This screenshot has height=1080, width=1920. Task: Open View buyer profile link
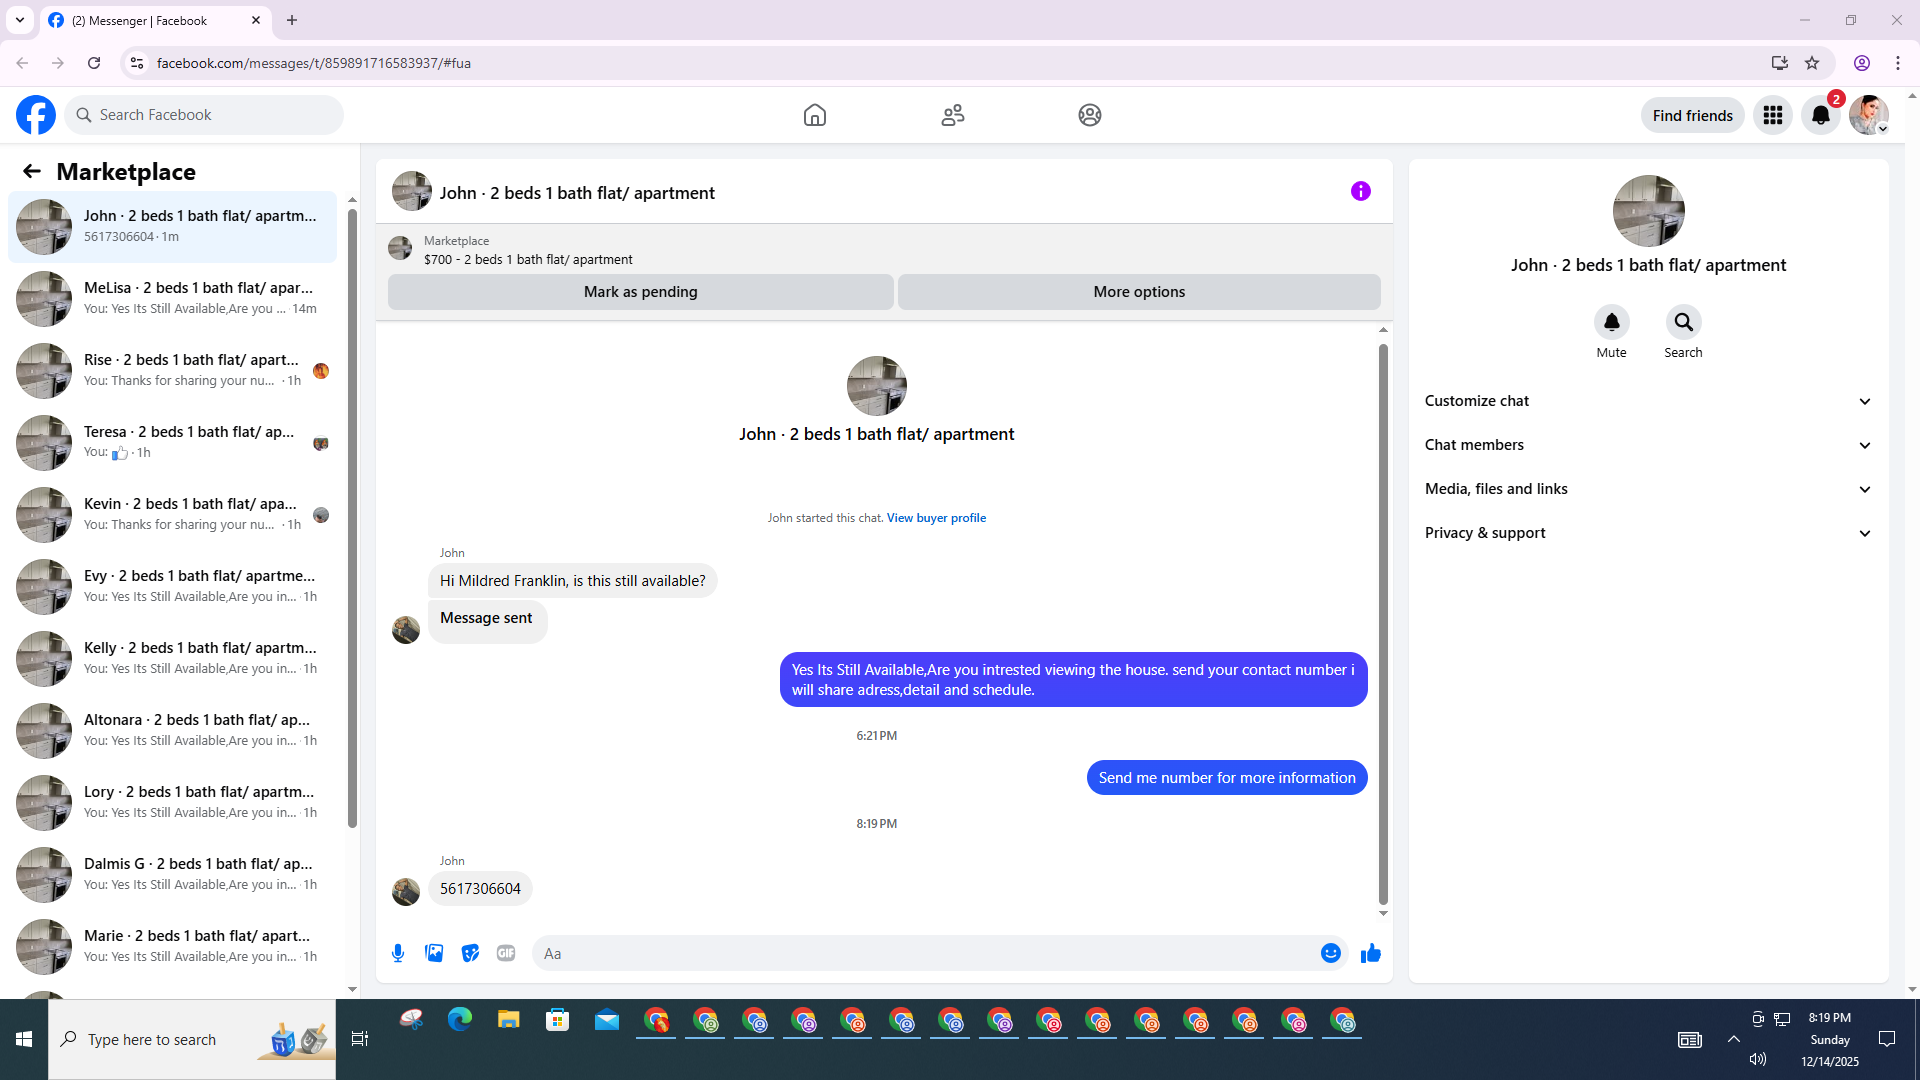click(x=936, y=518)
